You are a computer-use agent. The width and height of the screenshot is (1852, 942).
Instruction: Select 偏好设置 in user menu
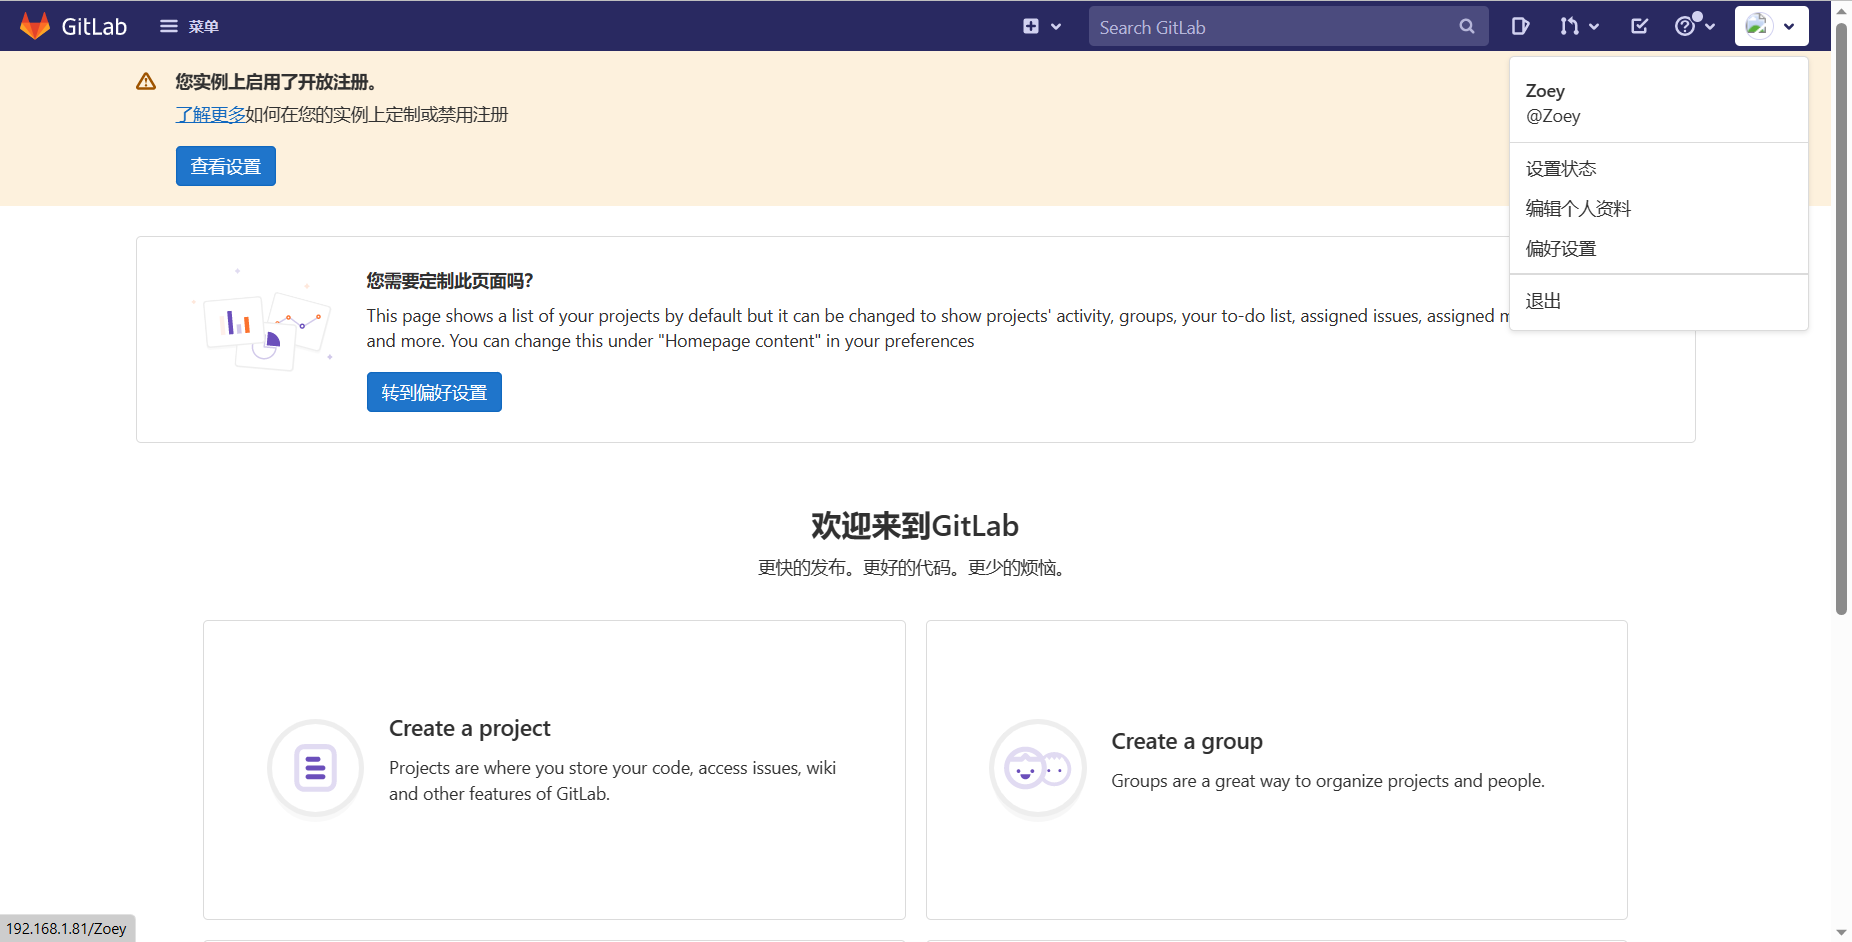pyautogui.click(x=1658, y=249)
